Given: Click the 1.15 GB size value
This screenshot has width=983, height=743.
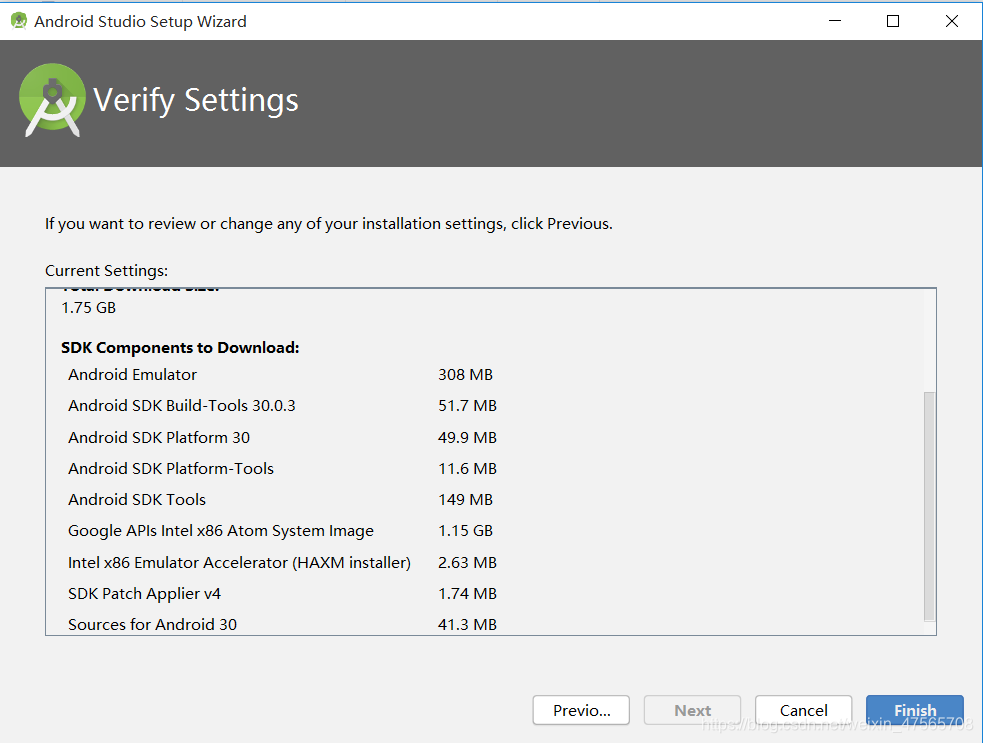Looking at the screenshot, I should click(465, 530).
